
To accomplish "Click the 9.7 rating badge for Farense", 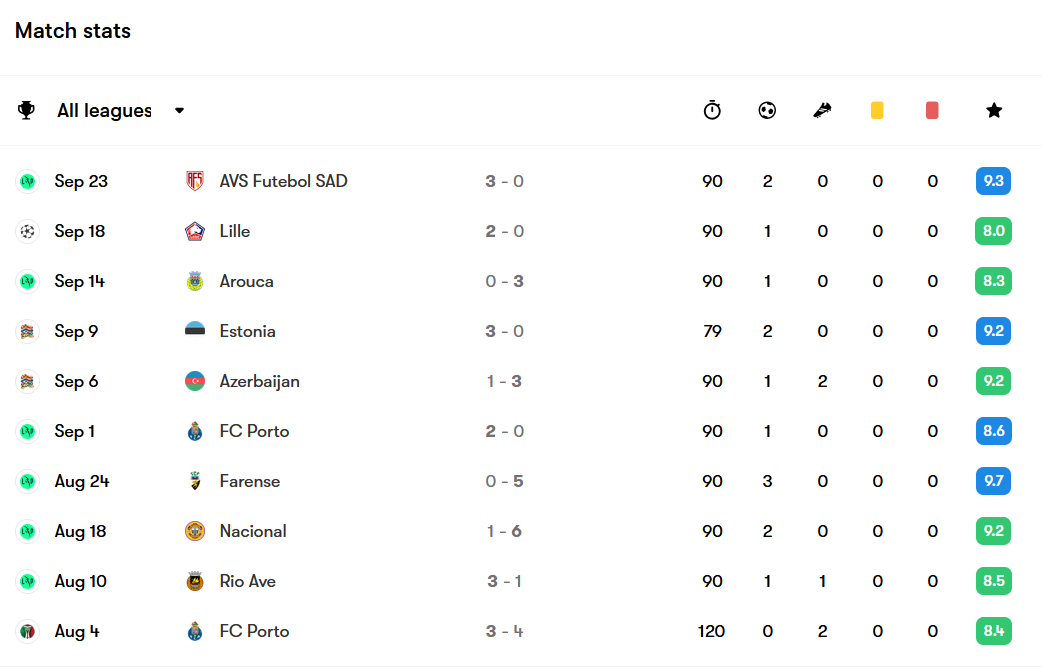I will (993, 481).
